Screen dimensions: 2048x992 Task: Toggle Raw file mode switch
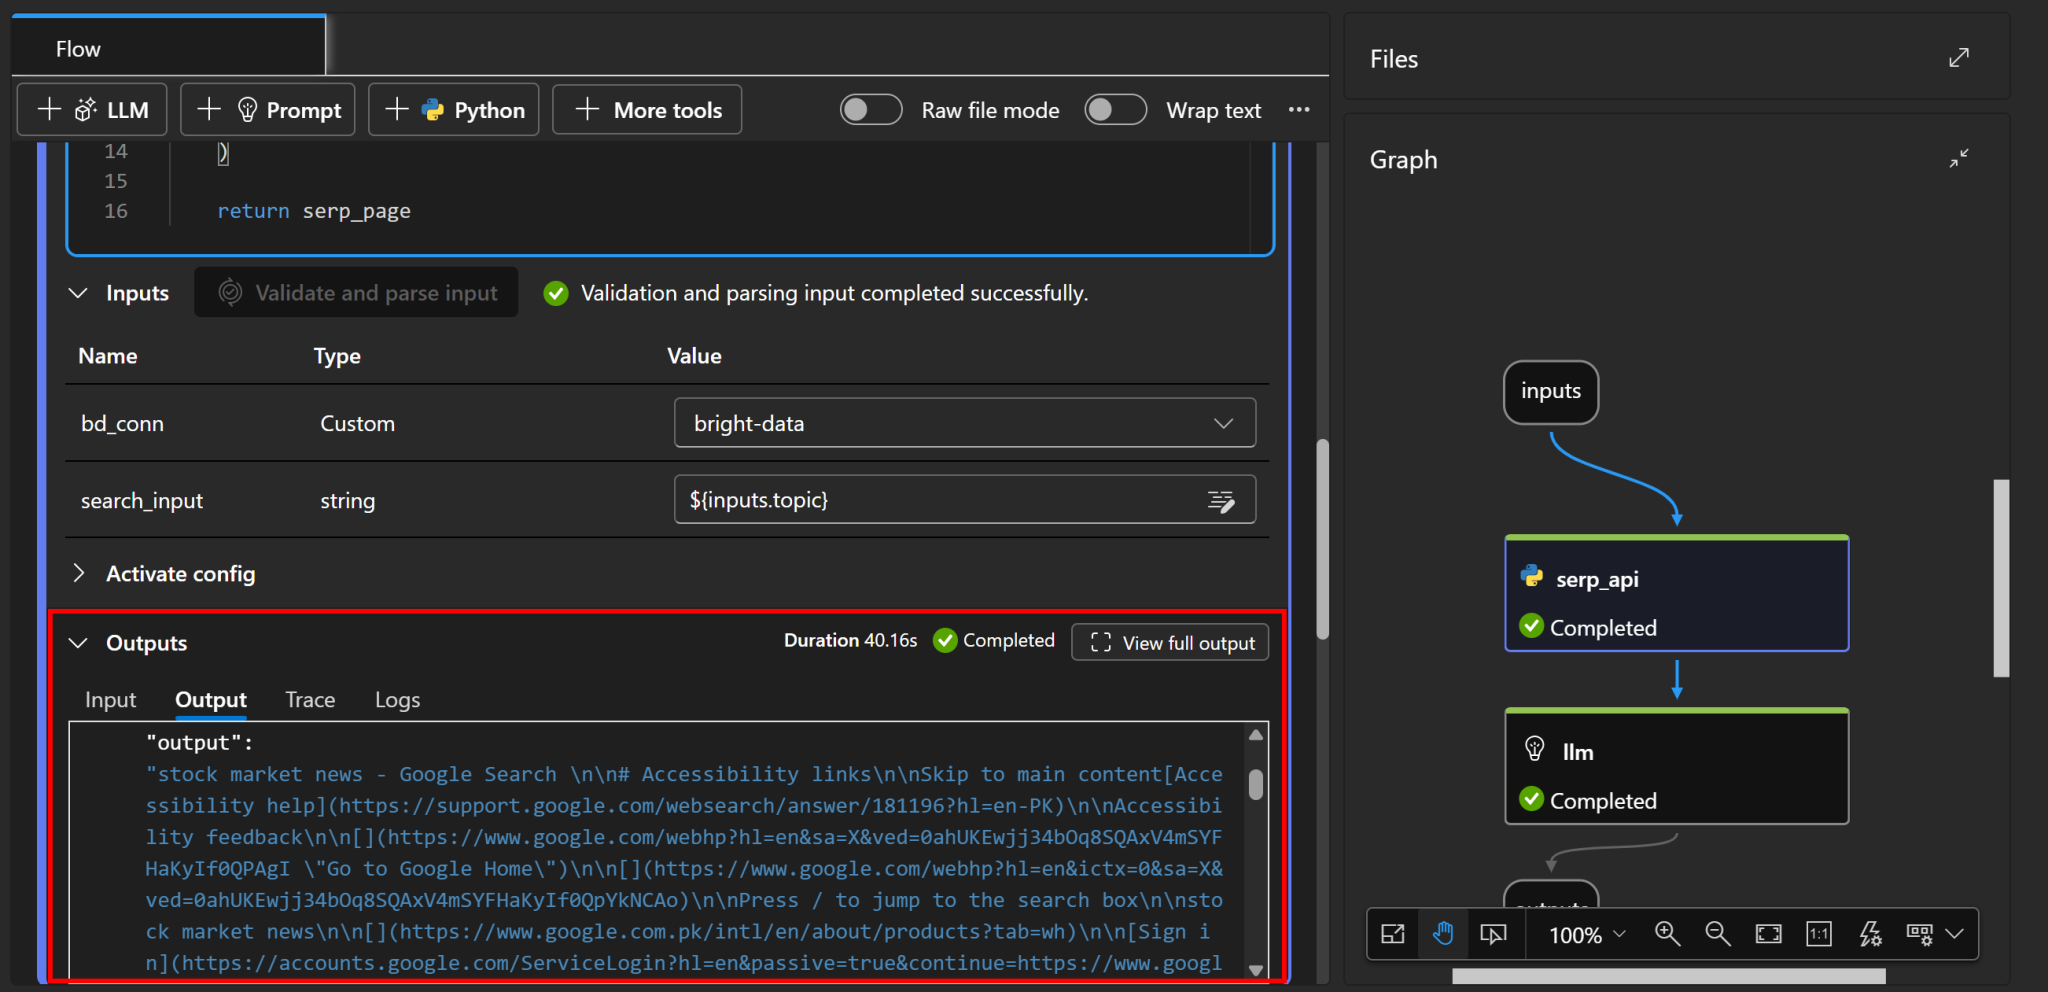click(x=870, y=110)
